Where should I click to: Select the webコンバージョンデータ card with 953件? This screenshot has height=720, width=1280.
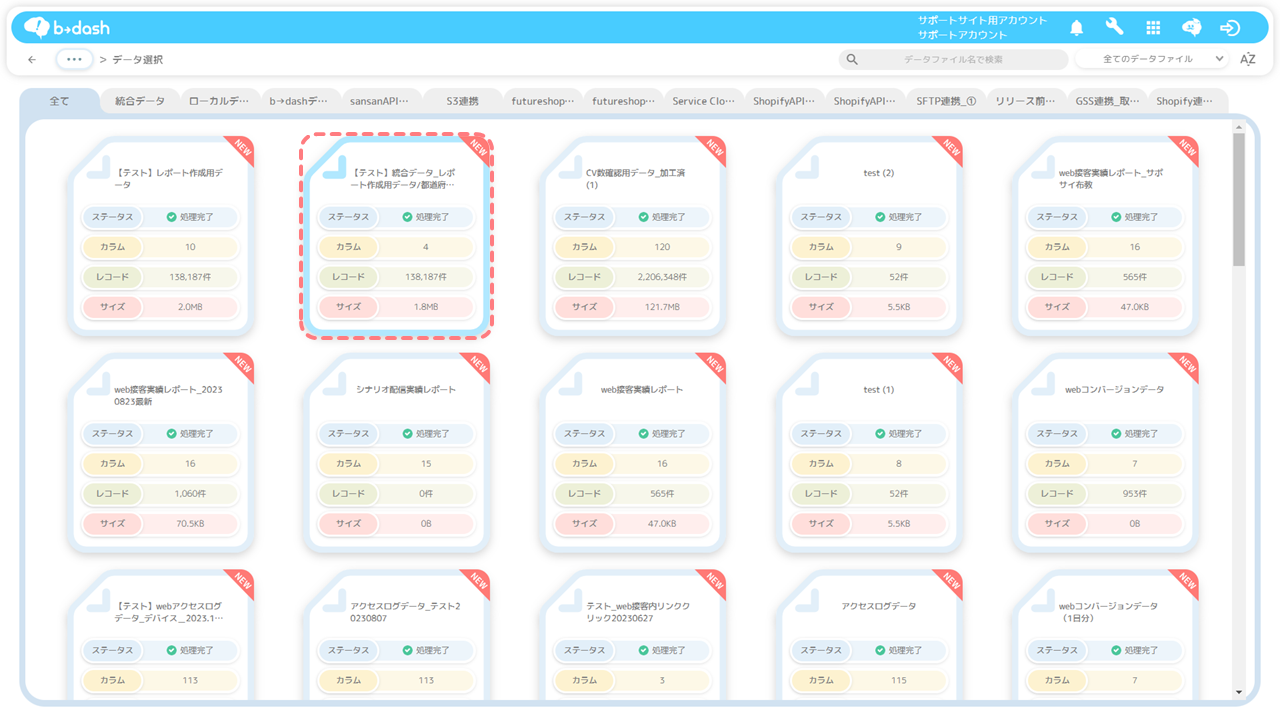1107,452
